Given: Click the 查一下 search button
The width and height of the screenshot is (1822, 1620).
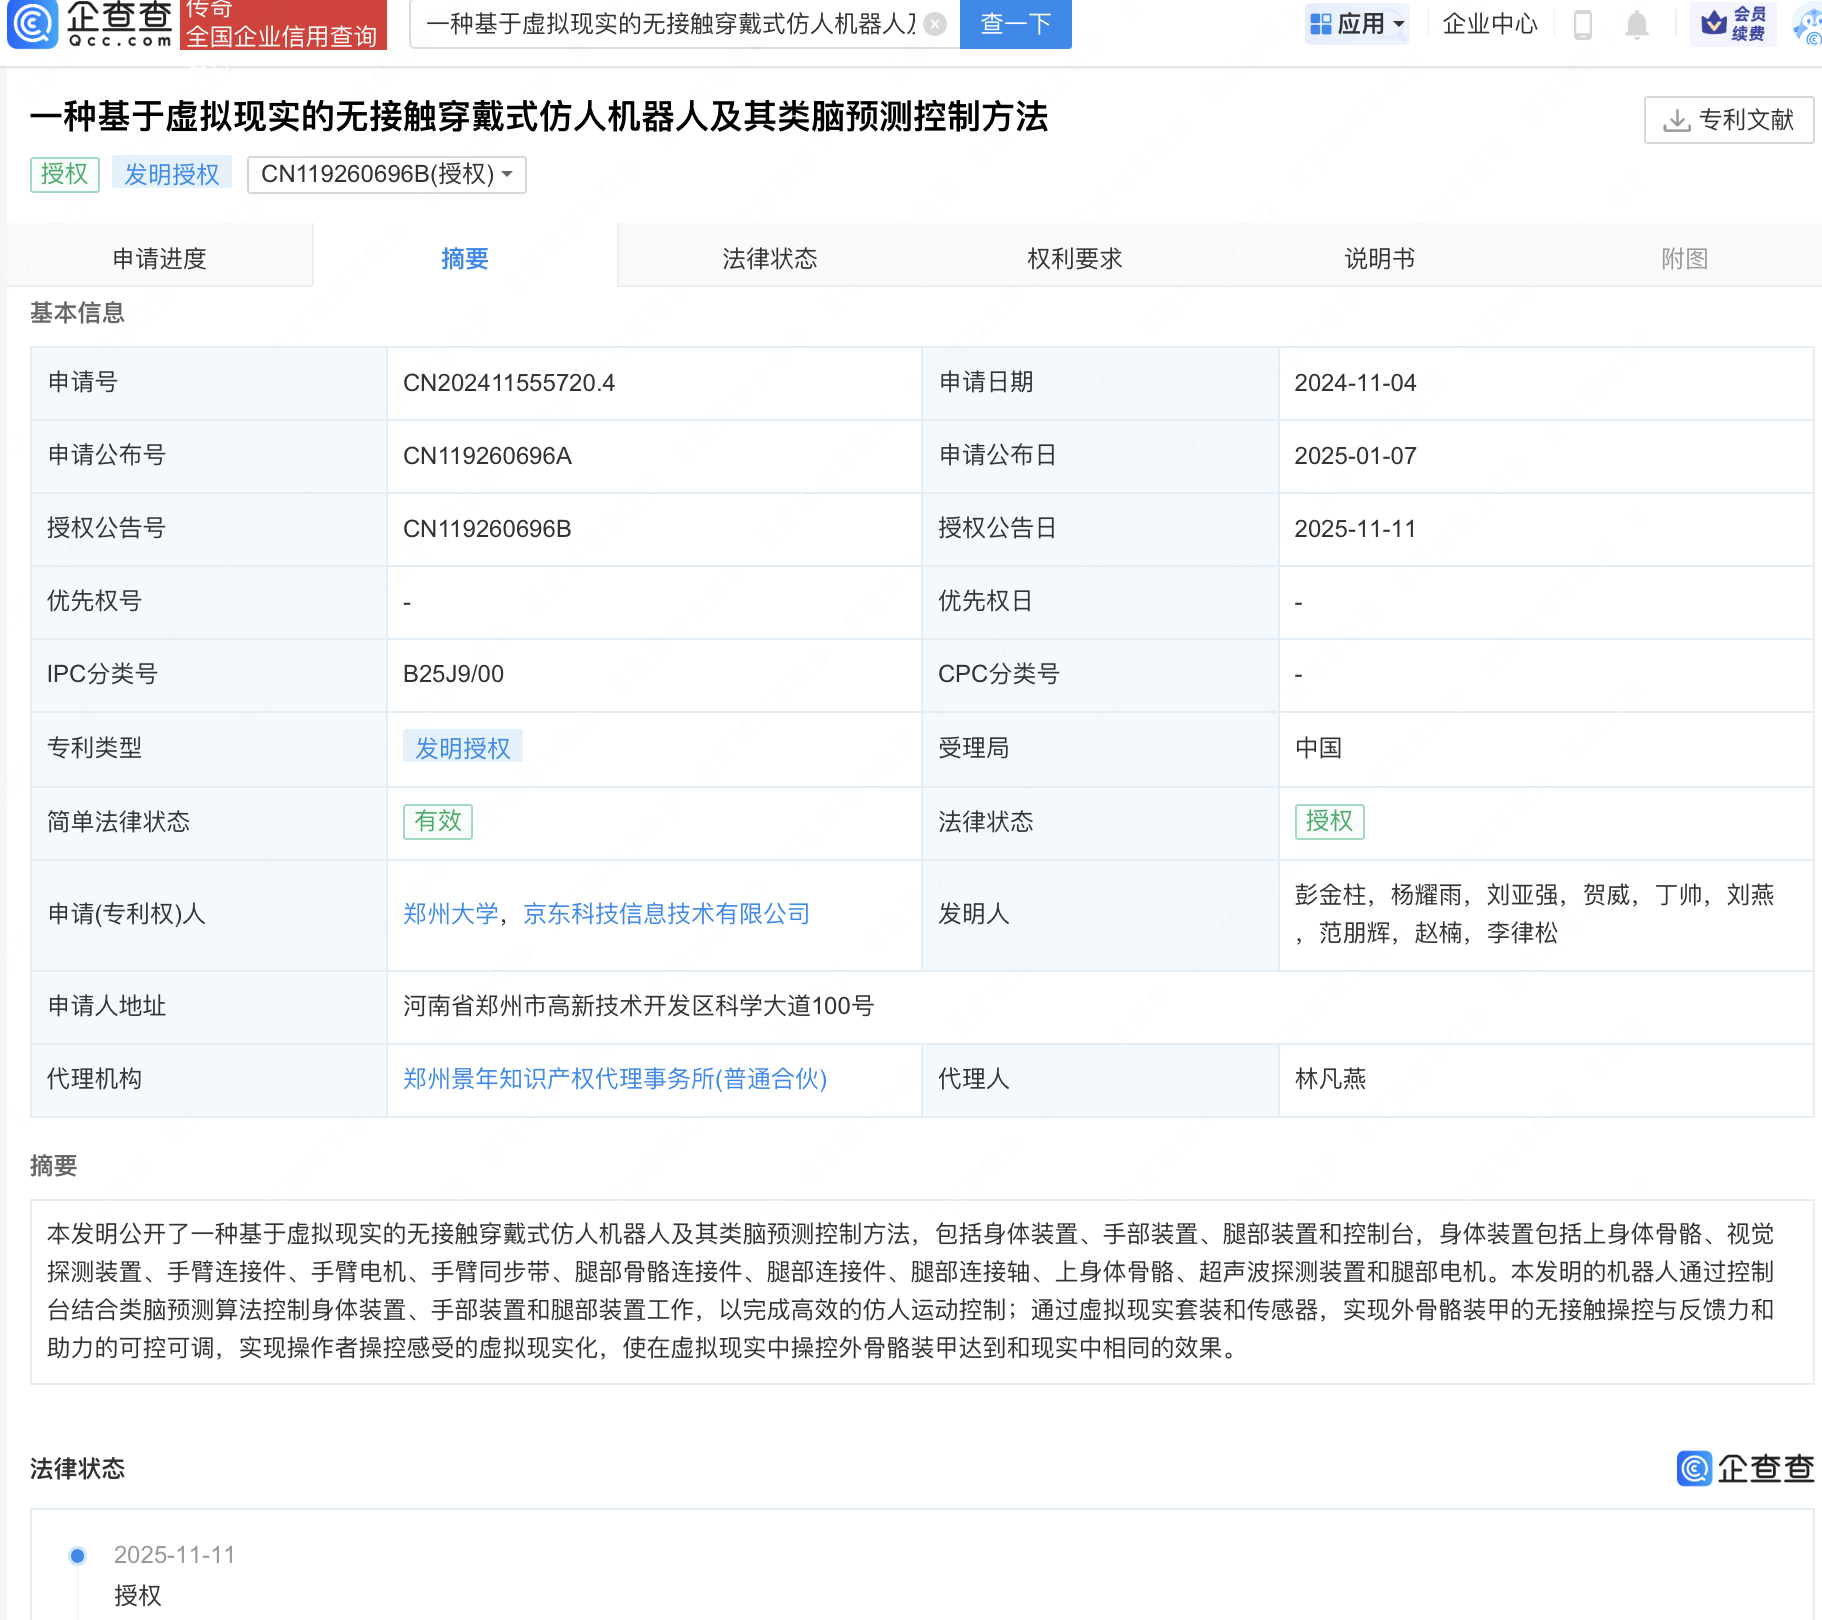Looking at the screenshot, I should click(1015, 24).
